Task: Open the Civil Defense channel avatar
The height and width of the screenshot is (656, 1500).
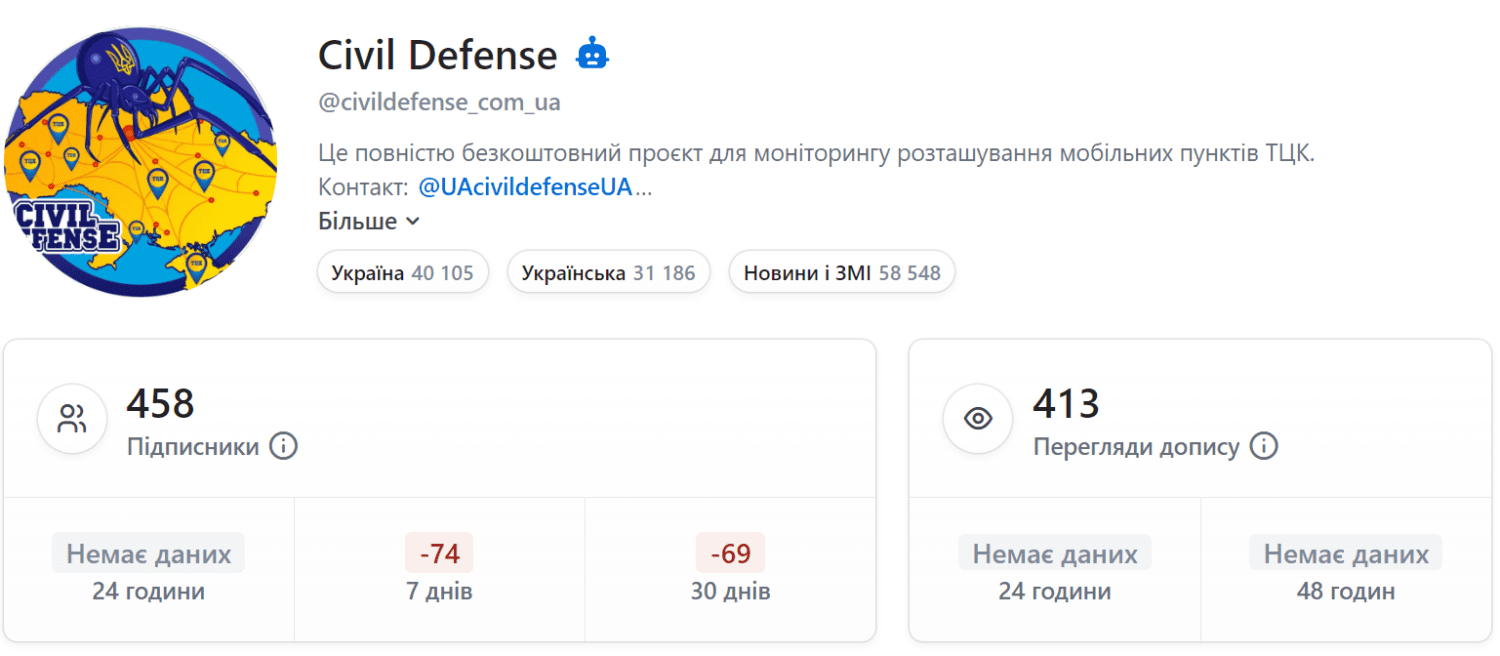Action: pos(140,162)
